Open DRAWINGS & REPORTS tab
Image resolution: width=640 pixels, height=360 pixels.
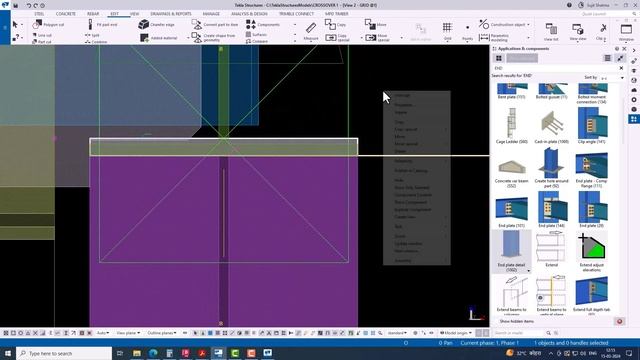coord(171,14)
